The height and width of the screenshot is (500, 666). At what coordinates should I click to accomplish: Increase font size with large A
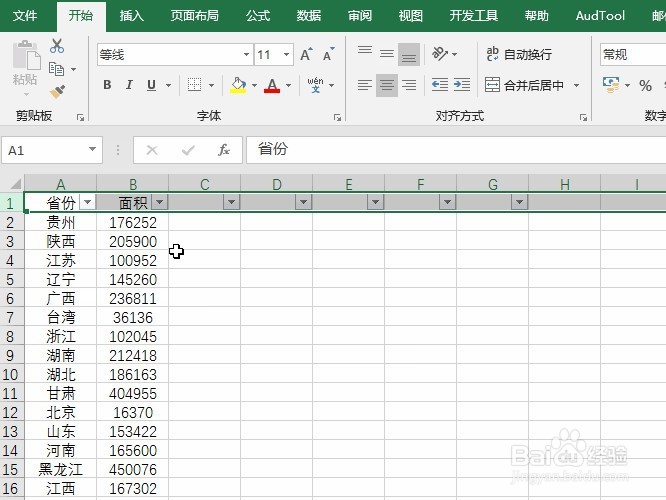point(306,54)
